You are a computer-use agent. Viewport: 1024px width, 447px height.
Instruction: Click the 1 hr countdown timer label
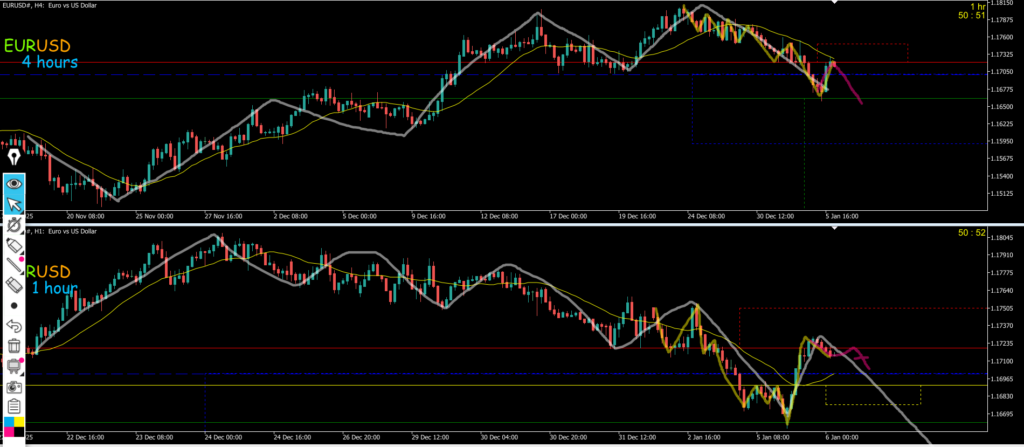[x=1004, y=7]
